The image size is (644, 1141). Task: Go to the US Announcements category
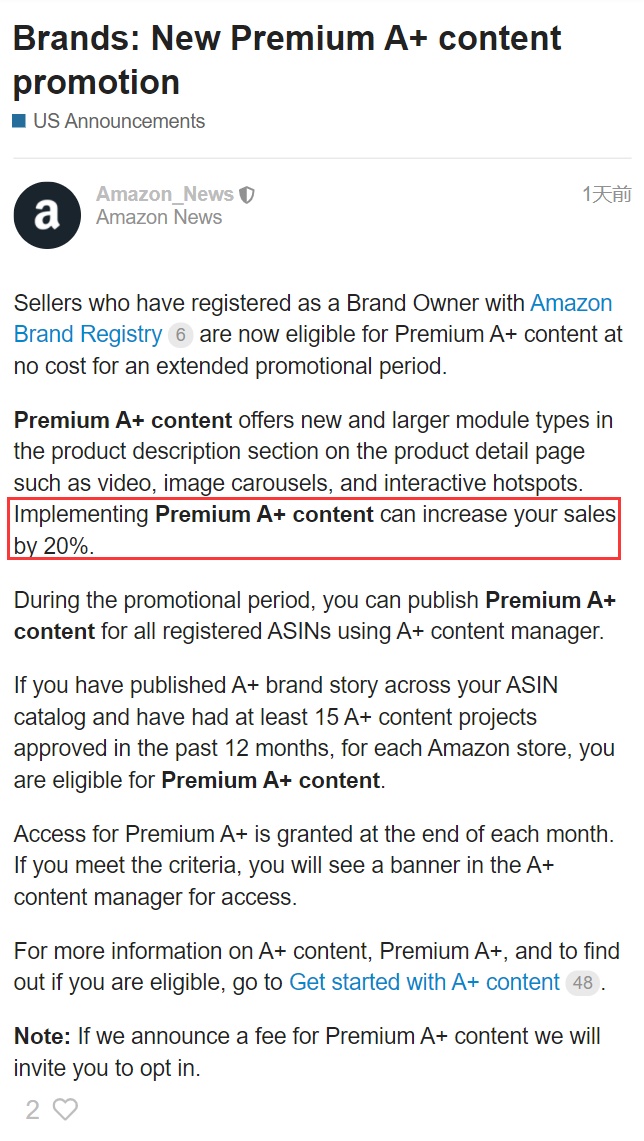[x=119, y=121]
